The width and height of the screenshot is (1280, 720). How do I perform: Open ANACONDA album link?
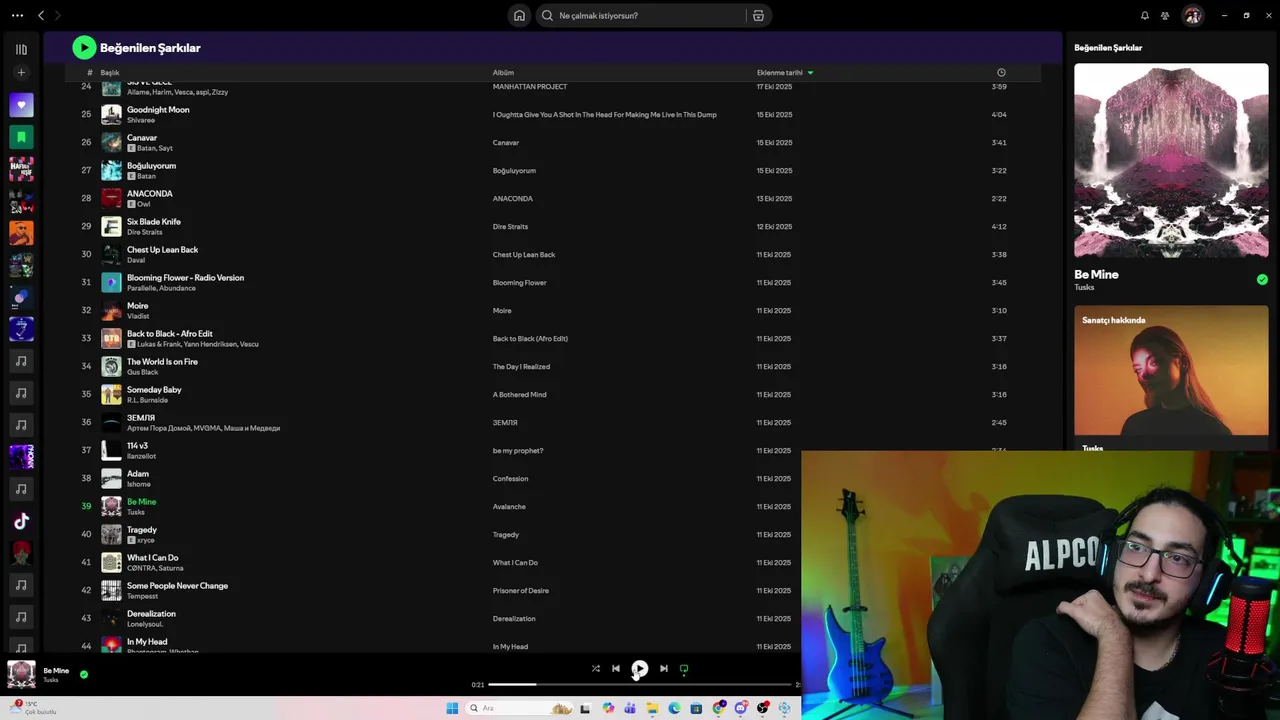click(513, 198)
